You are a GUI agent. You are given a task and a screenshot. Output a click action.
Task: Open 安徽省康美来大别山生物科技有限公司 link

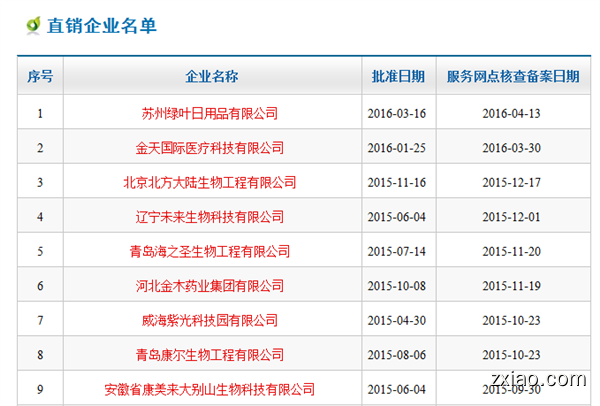pos(210,389)
